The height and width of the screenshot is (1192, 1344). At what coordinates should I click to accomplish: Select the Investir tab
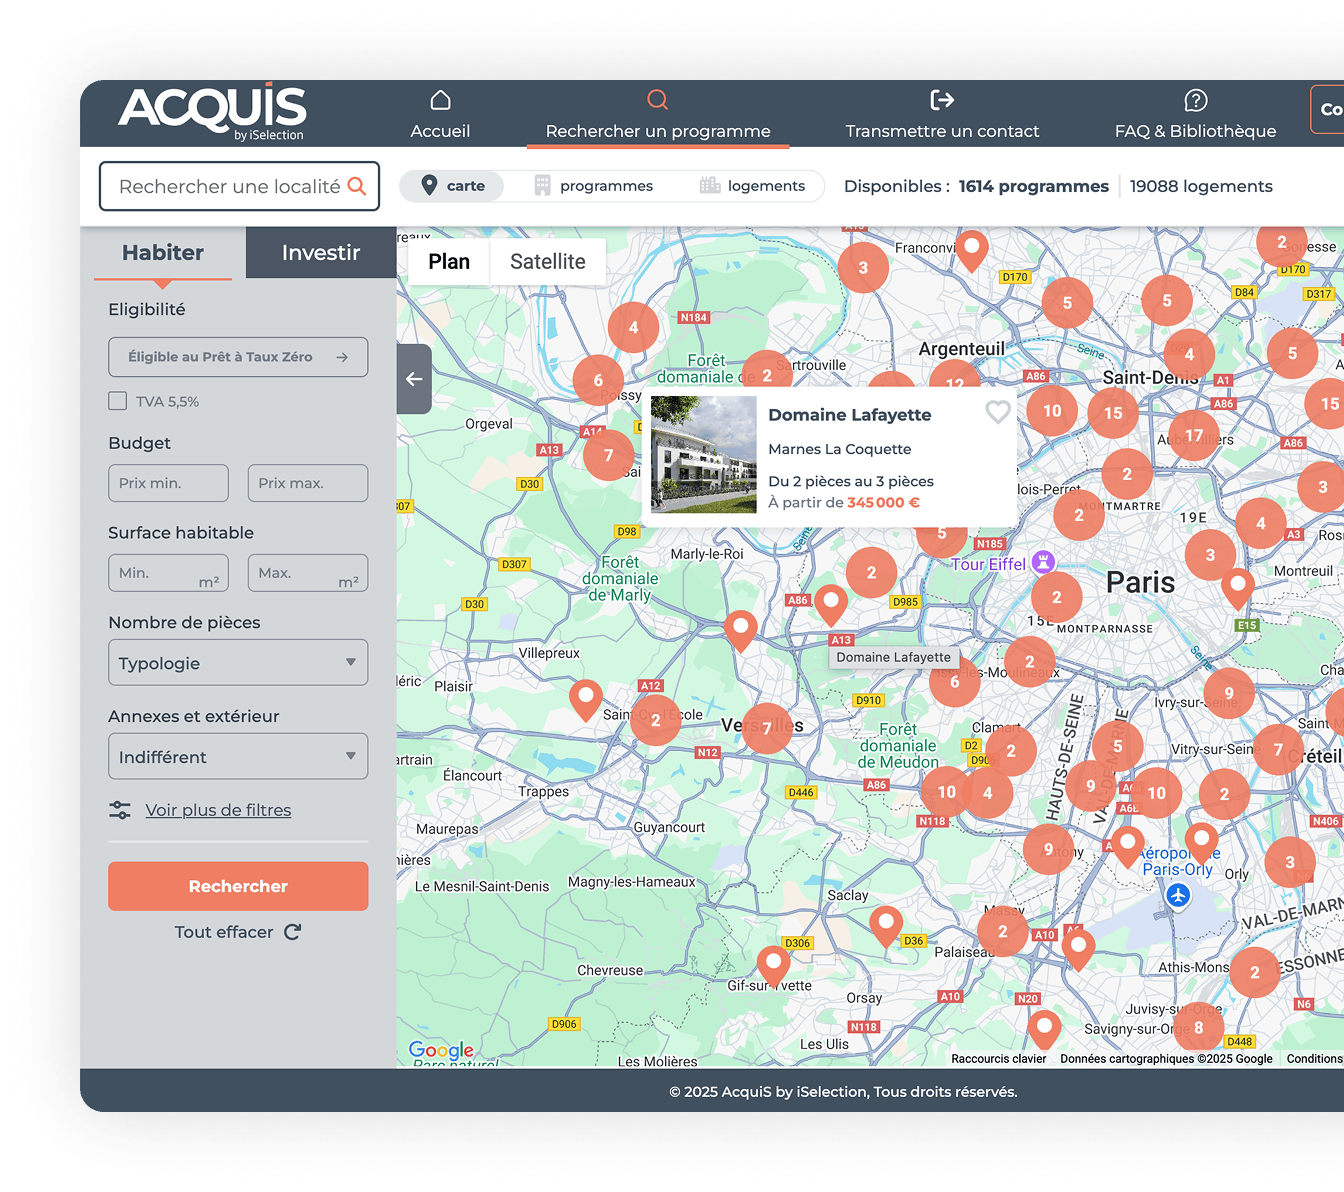(321, 253)
